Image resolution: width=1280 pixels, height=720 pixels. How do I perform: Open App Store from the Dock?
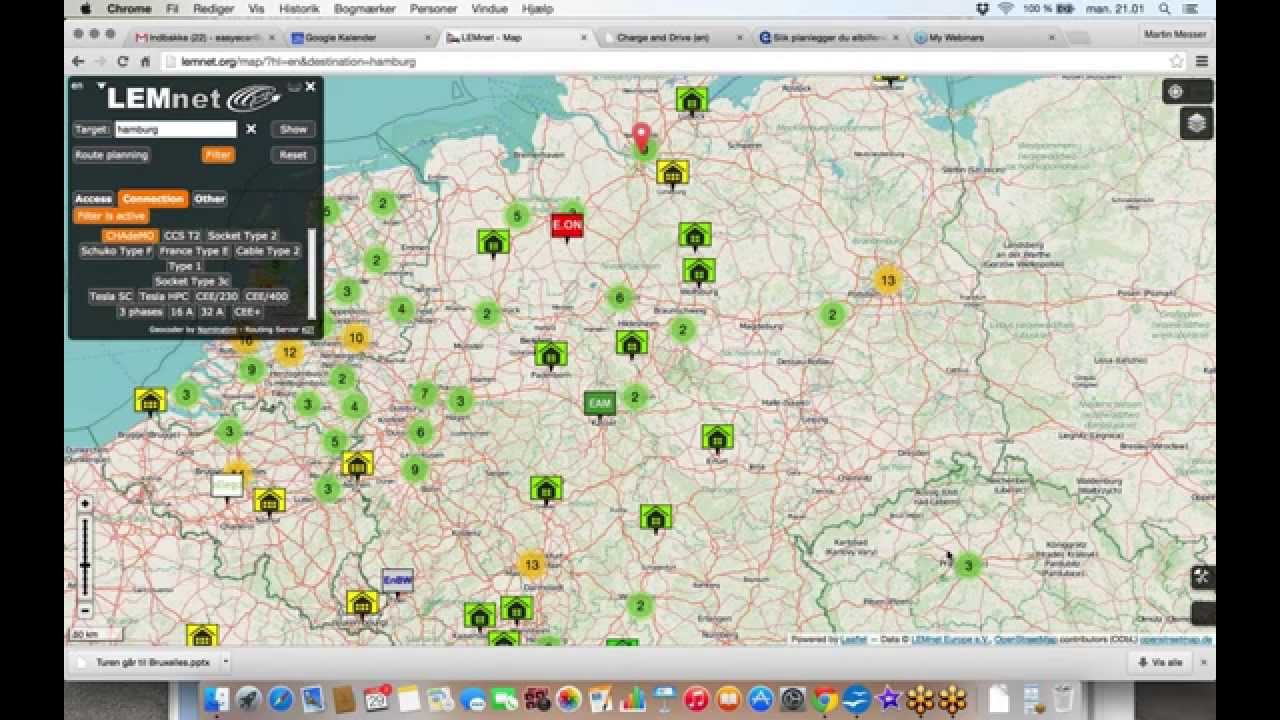760,699
